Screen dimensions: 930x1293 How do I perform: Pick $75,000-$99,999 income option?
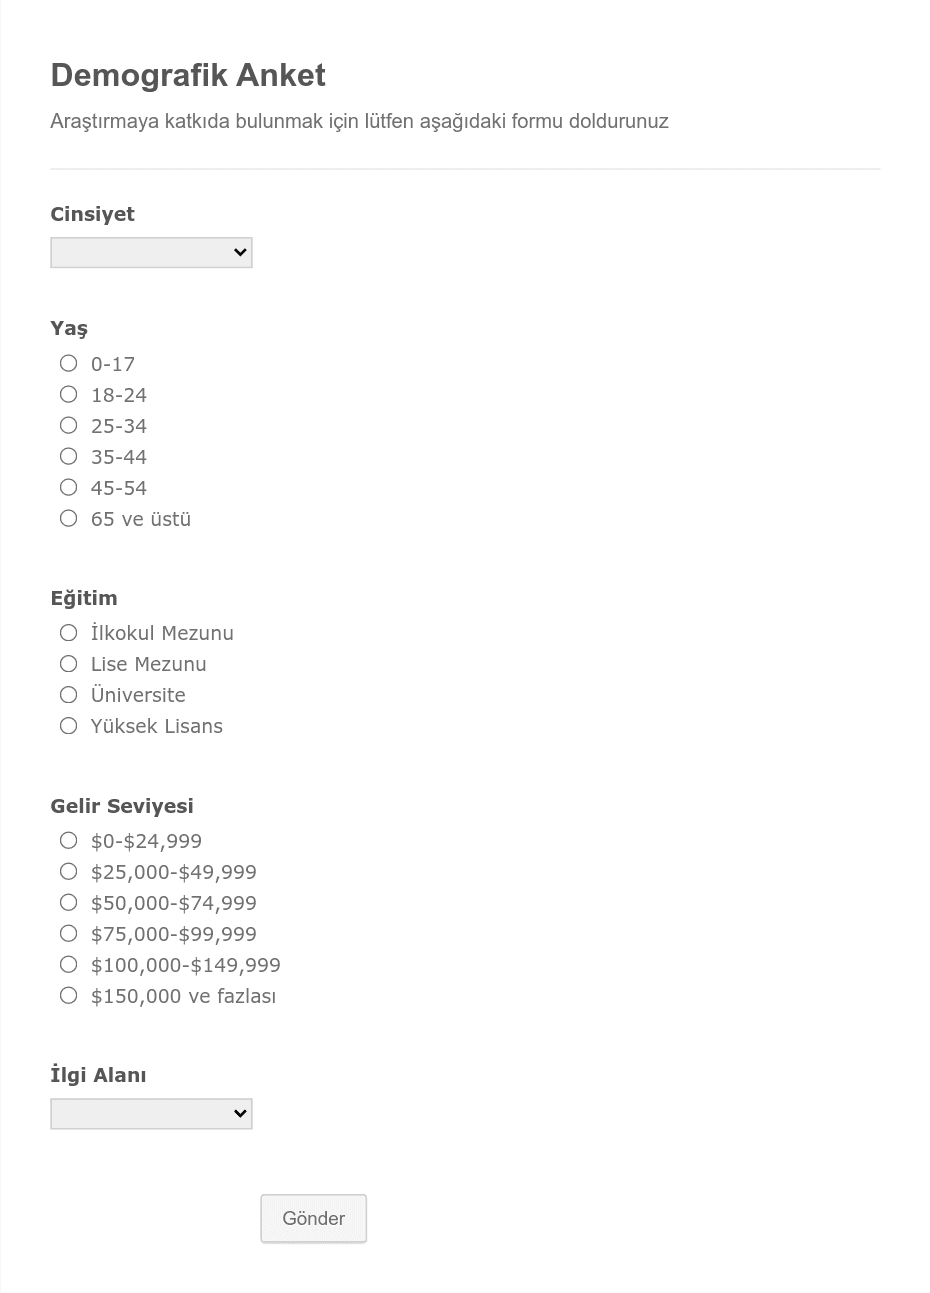coord(68,933)
